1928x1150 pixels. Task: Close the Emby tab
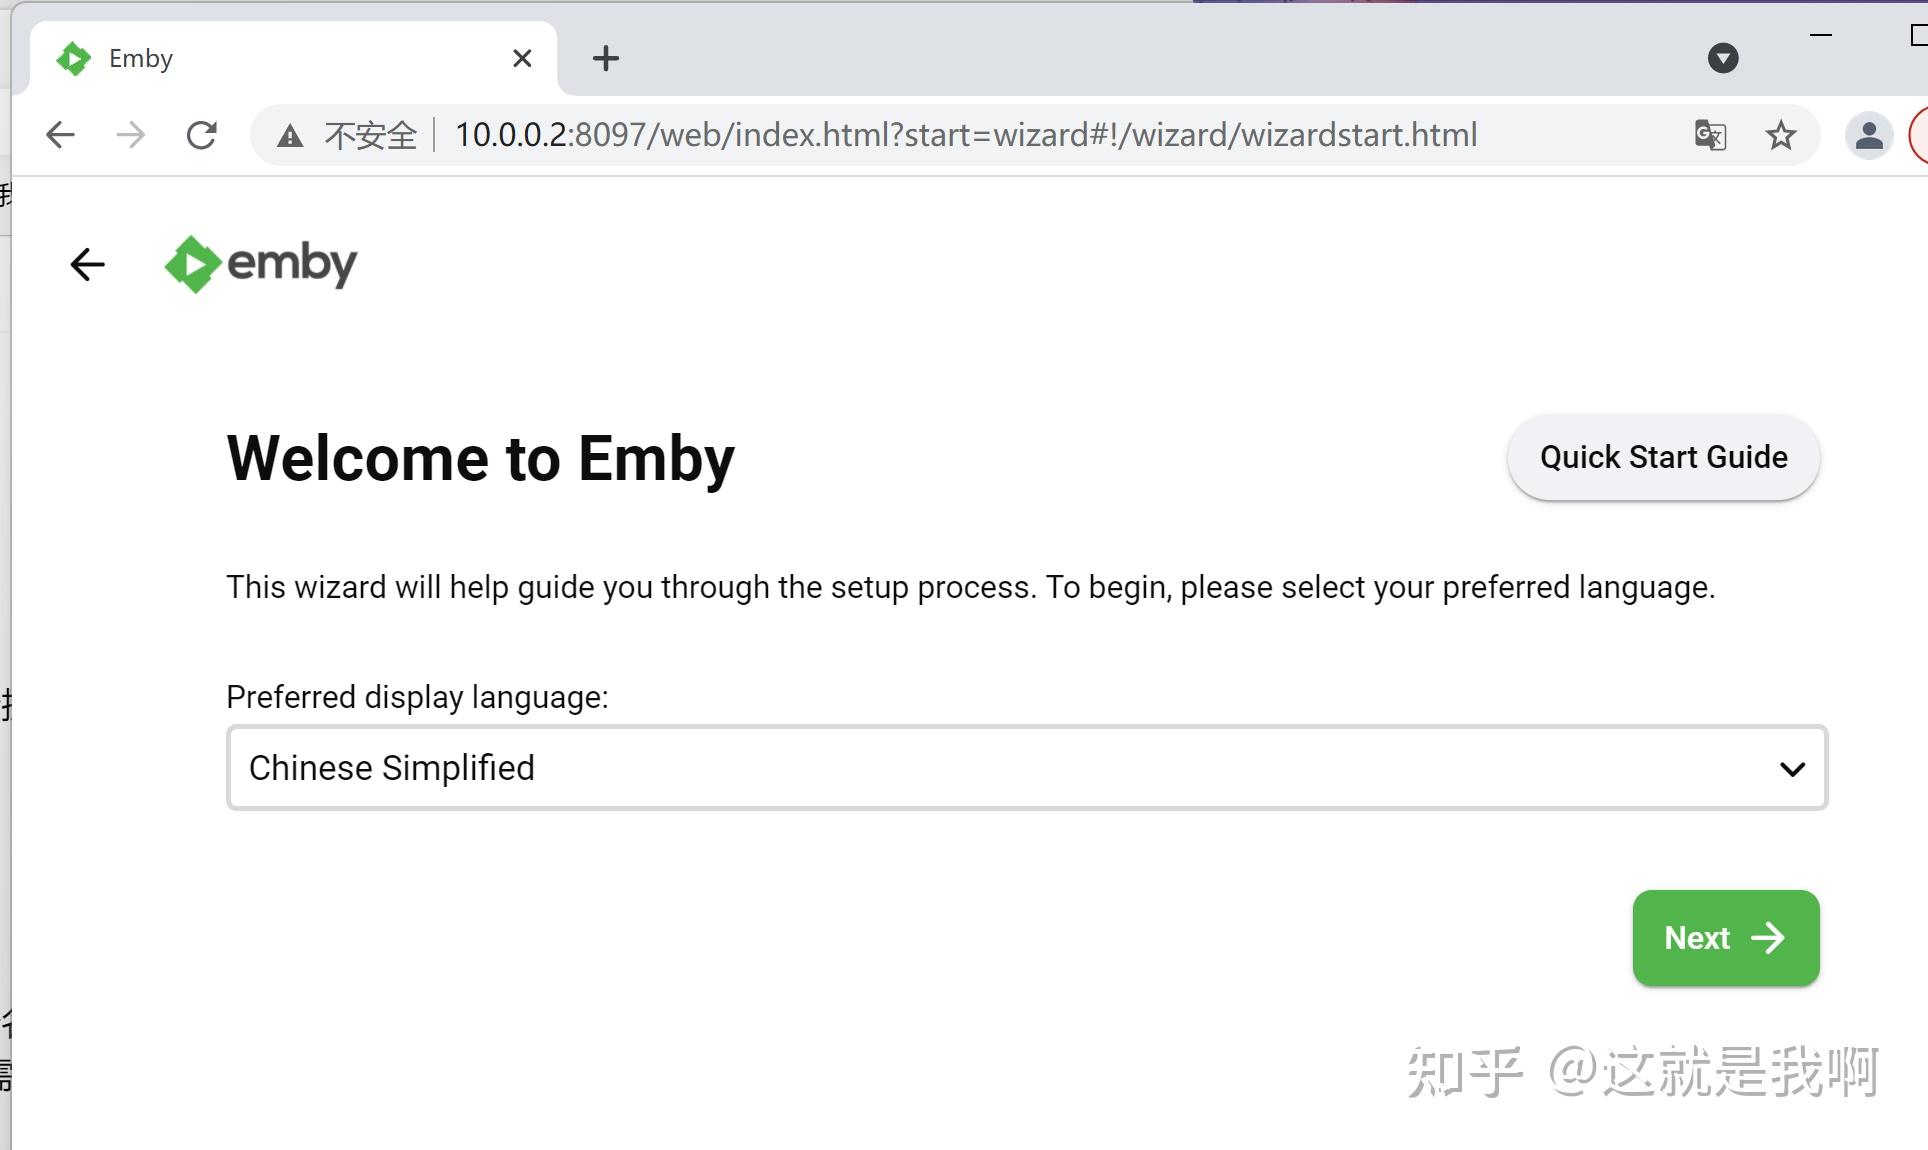(x=522, y=58)
